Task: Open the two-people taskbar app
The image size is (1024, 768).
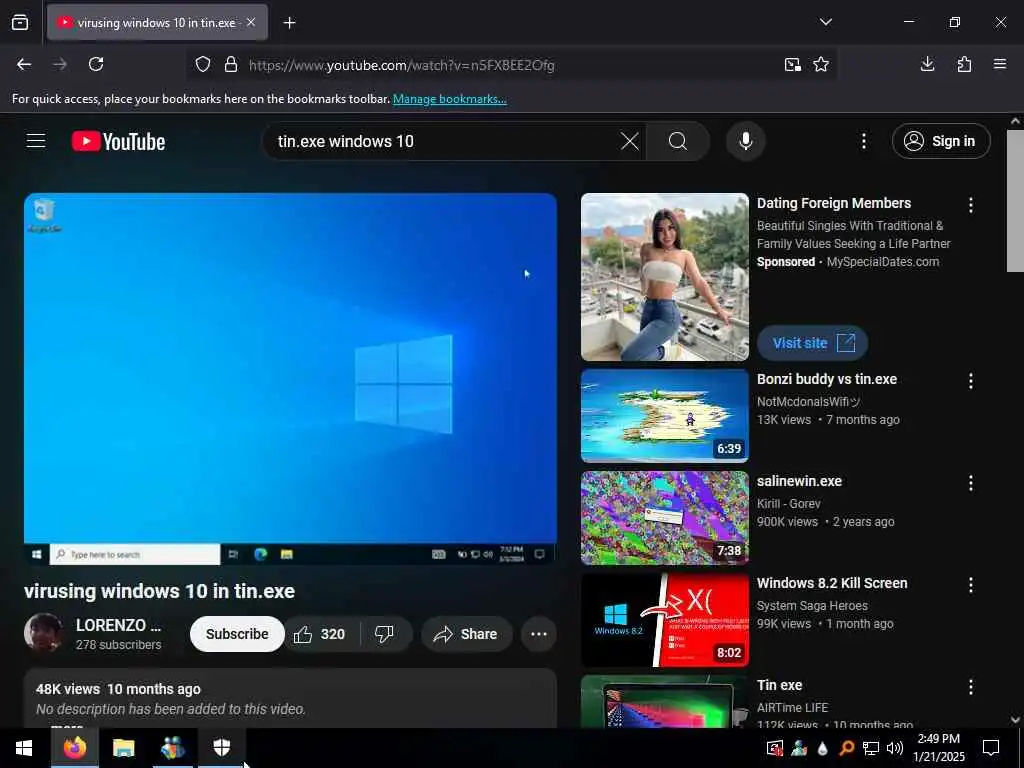Action: click(x=173, y=748)
